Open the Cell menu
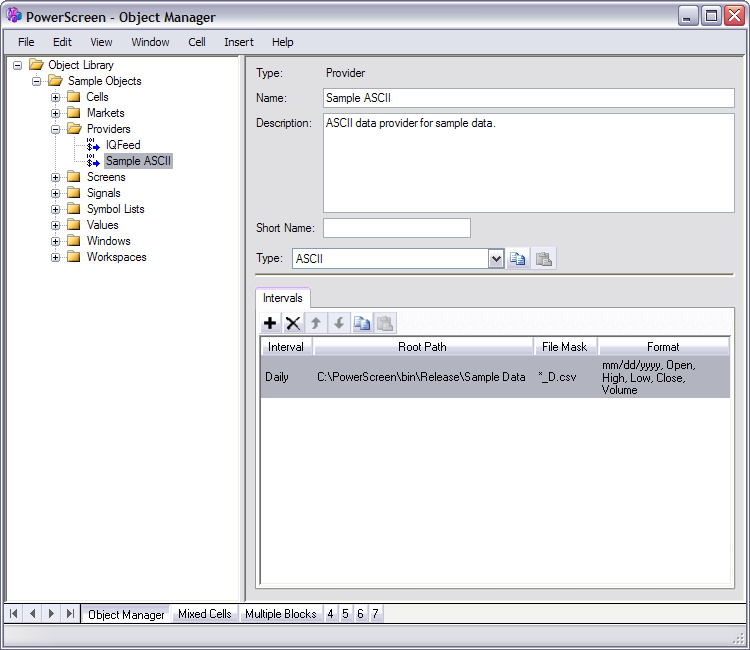The height and width of the screenshot is (650, 750). pos(197,42)
